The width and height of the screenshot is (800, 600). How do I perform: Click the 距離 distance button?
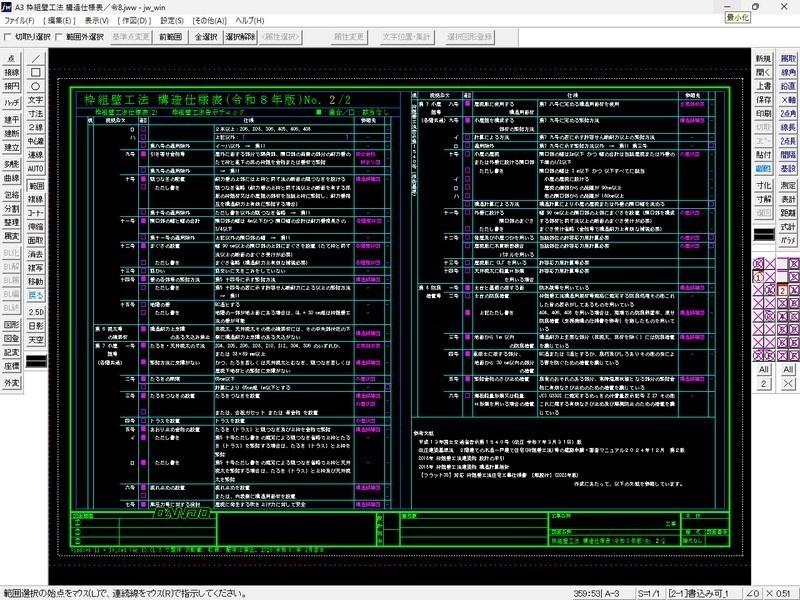788,213
